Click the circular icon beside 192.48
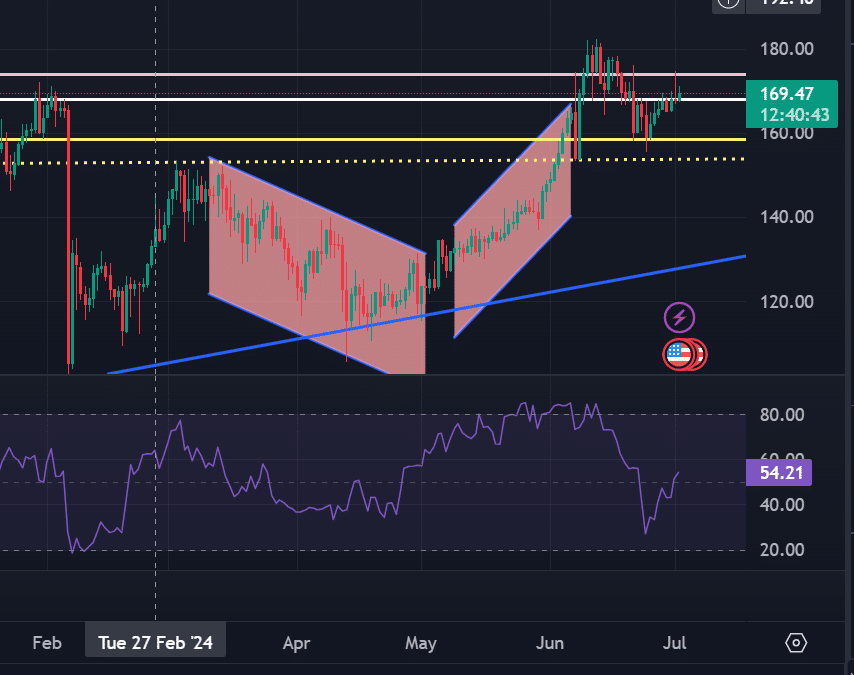855x675 pixels. (729, 3)
